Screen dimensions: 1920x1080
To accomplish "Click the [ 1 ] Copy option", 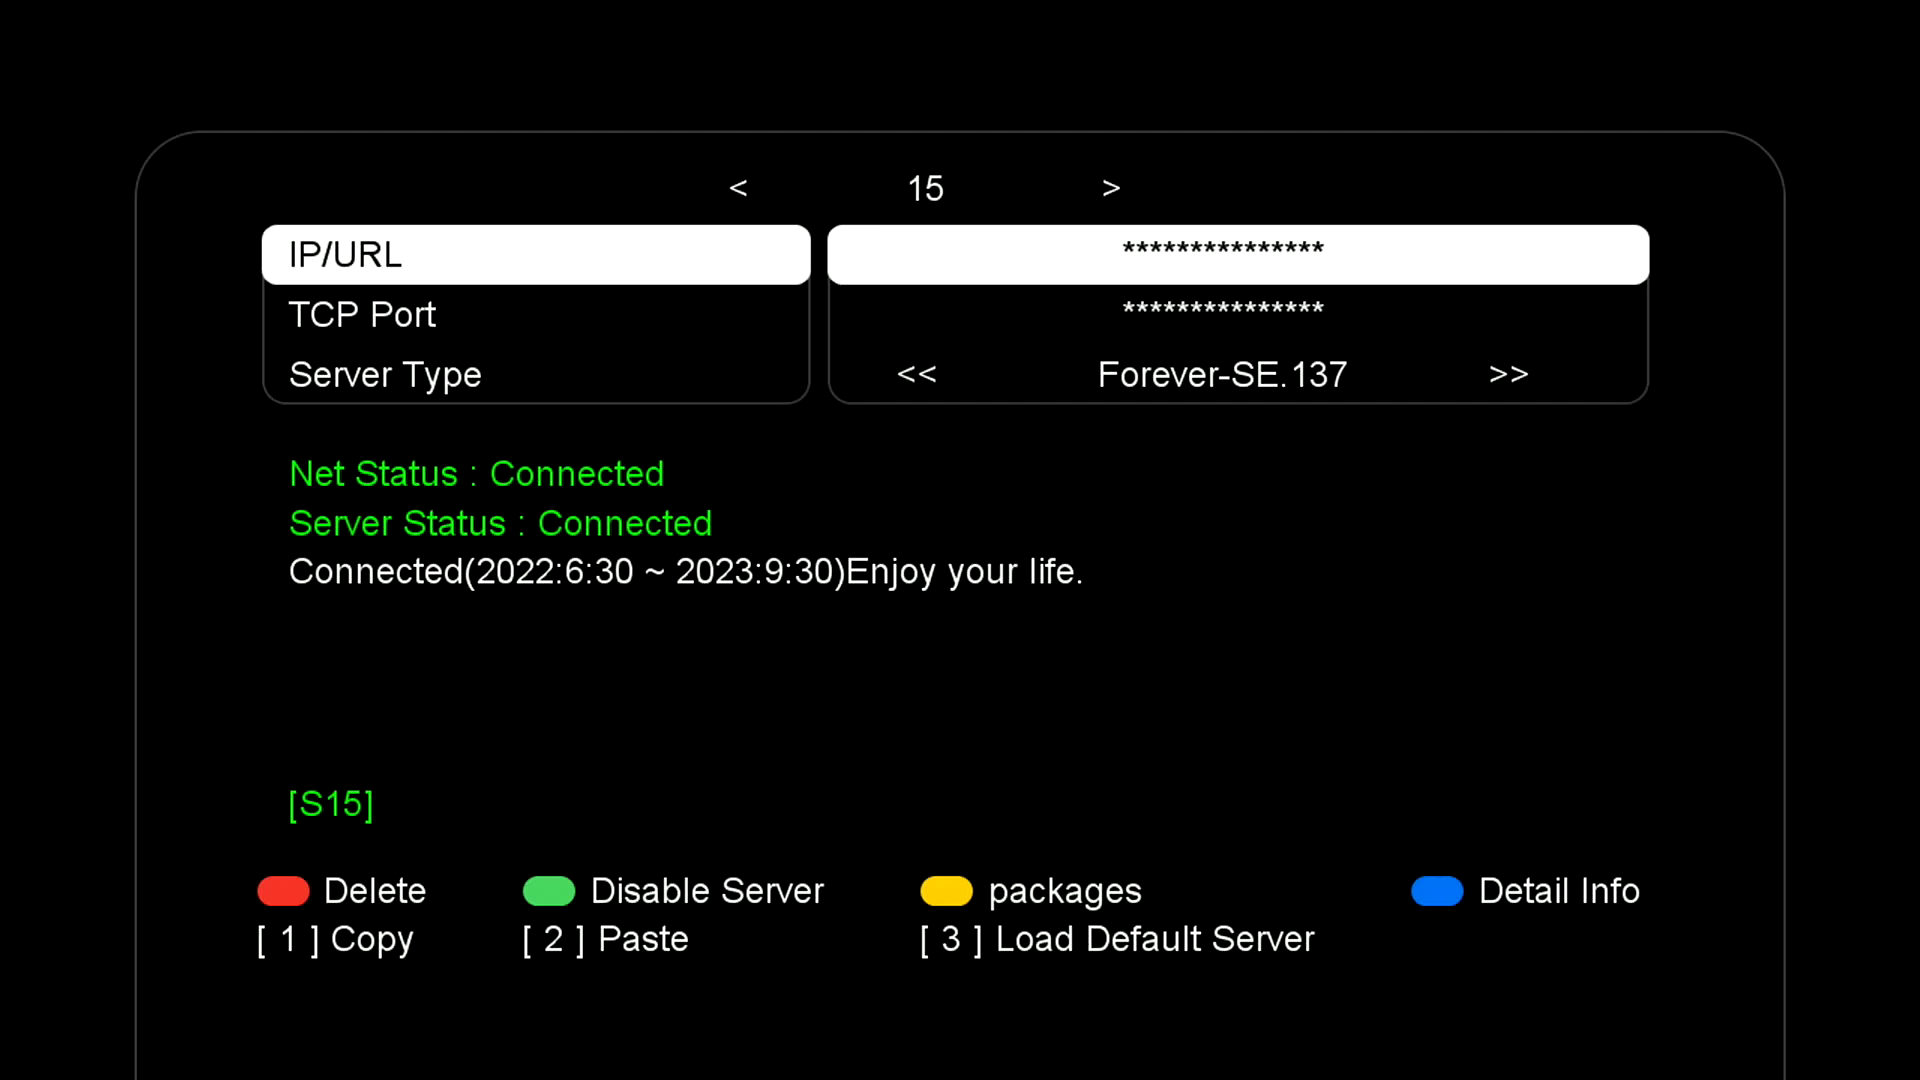I will click(x=336, y=939).
